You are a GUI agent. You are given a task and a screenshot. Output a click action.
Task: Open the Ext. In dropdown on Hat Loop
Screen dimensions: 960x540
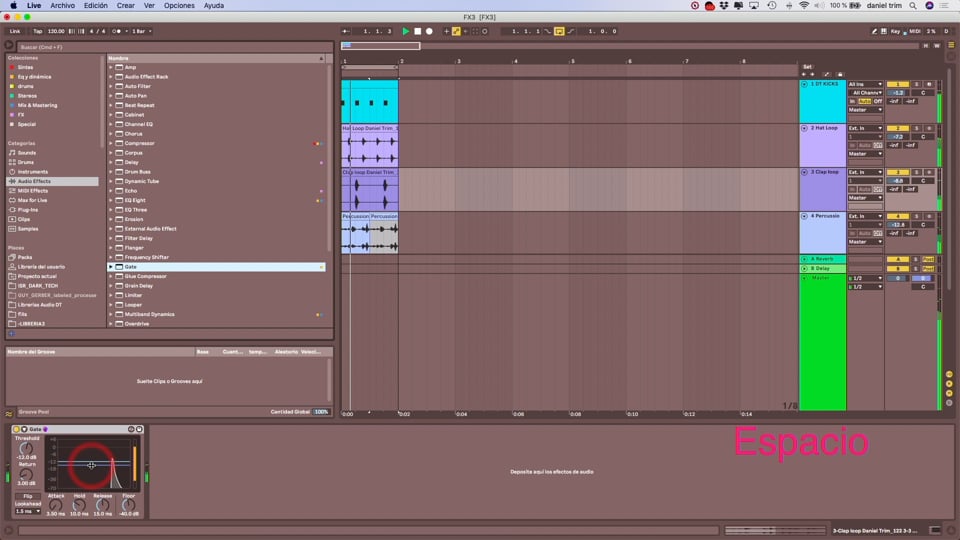tap(865, 129)
